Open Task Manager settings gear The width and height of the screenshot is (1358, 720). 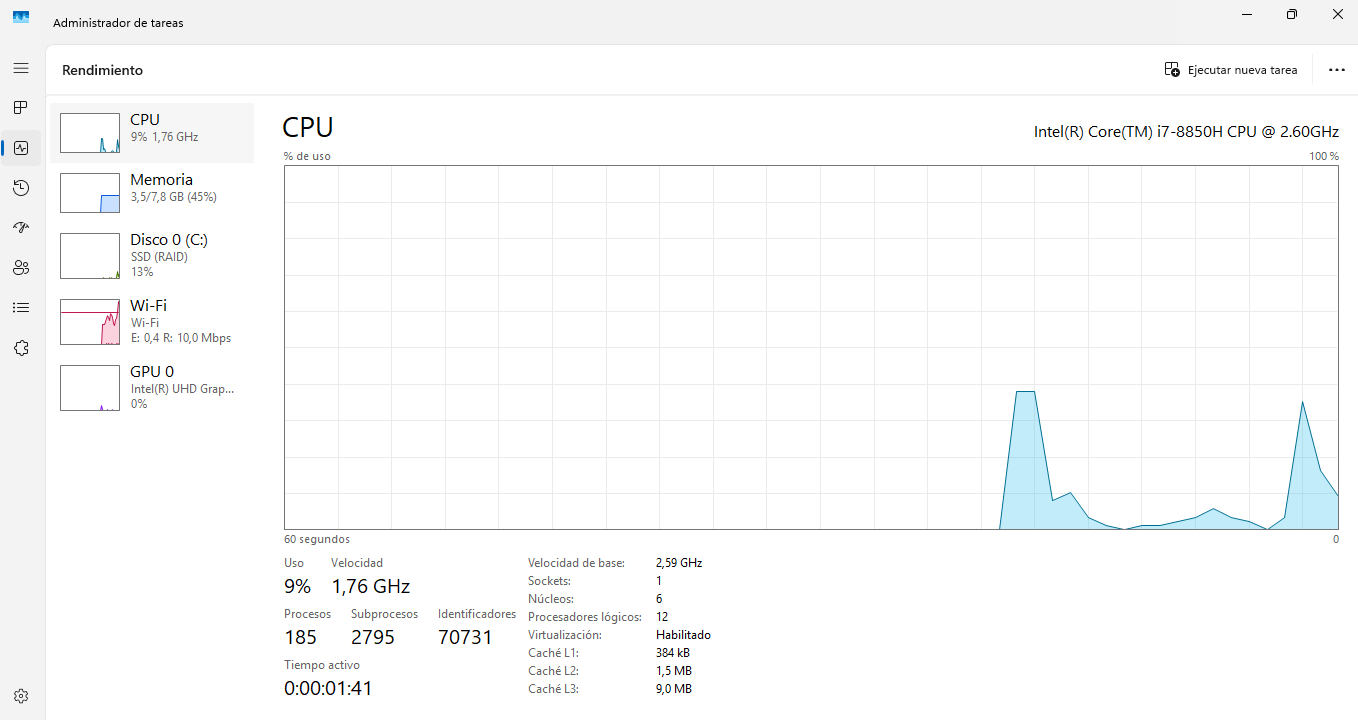click(x=21, y=696)
